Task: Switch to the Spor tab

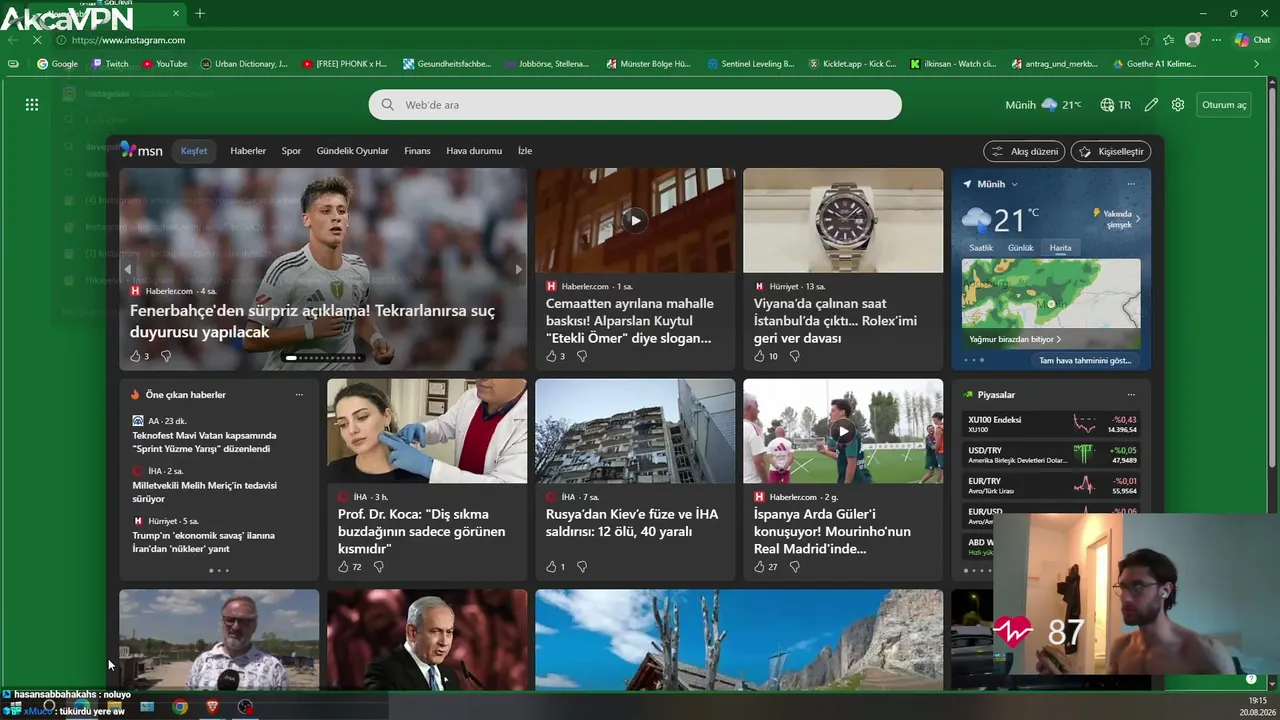Action: point(291,151)
